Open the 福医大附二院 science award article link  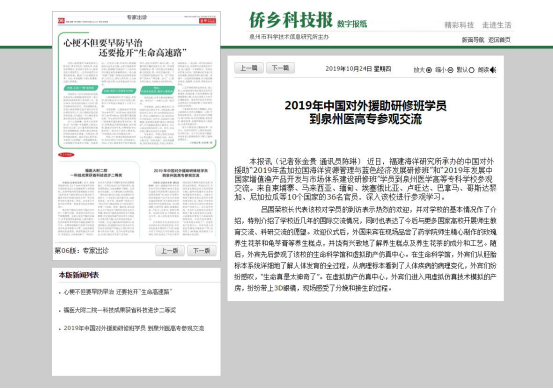coord(120,310)
